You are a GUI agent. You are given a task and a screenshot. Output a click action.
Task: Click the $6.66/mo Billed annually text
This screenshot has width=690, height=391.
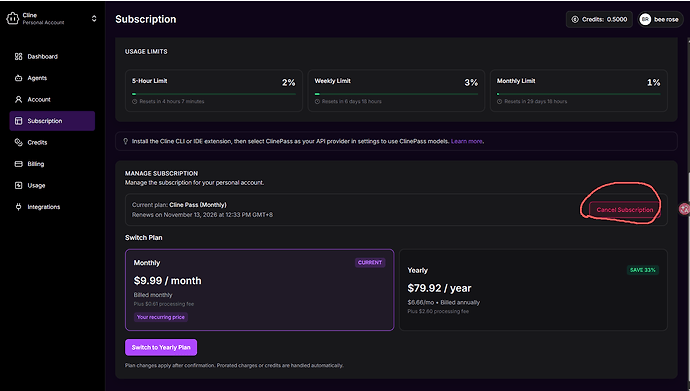pos(444,303)
